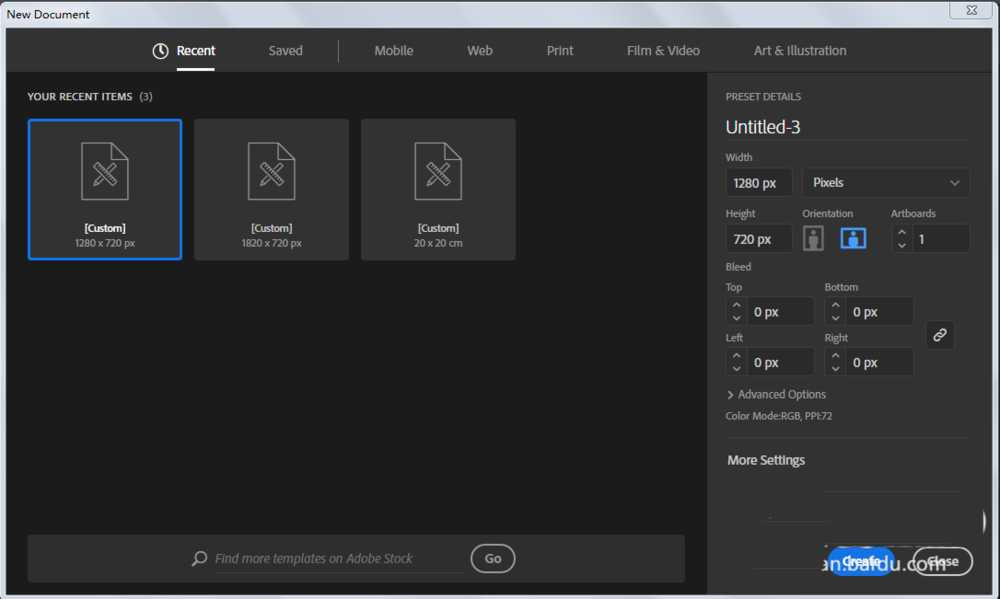1000x599 pixels.
Task: Increase the Artboards count
Action: (x=902, y=233)
